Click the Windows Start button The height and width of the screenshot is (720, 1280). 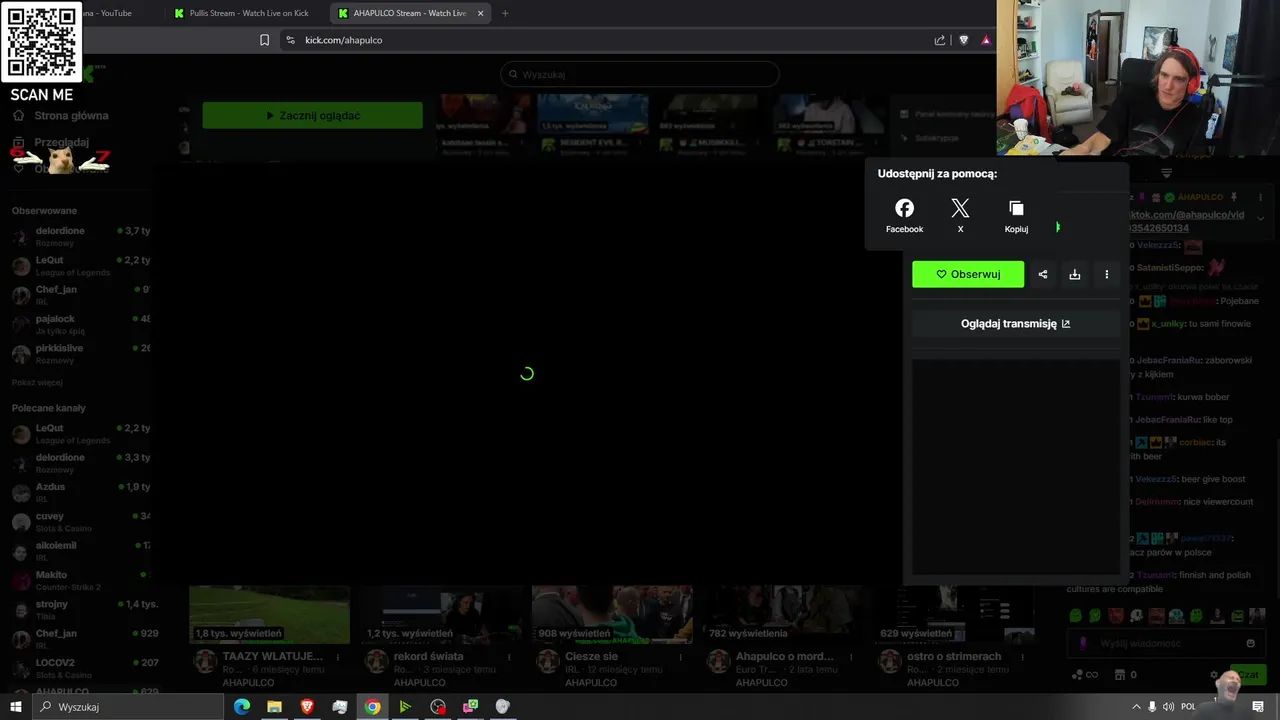16,707
